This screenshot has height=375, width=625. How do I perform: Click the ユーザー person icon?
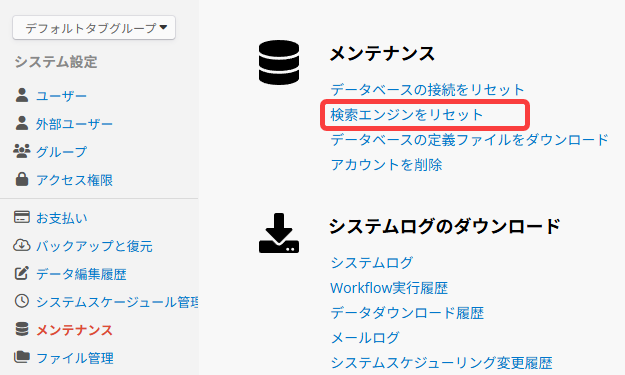tap(22, 95)
